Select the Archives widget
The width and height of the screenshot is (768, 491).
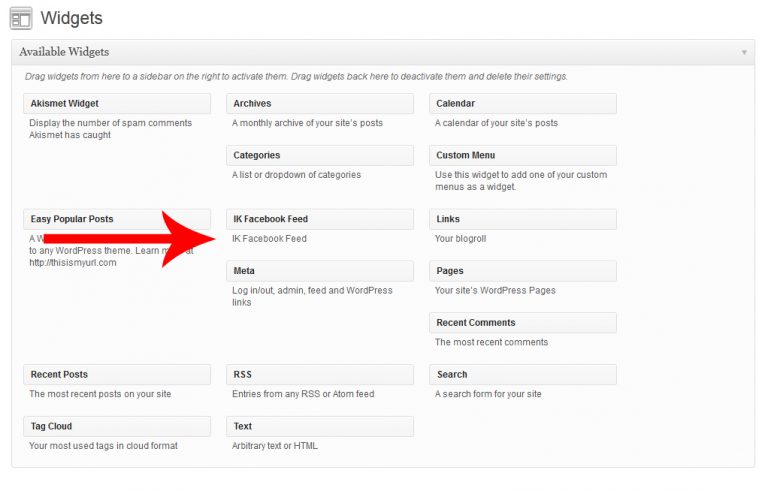pos(320,104)
